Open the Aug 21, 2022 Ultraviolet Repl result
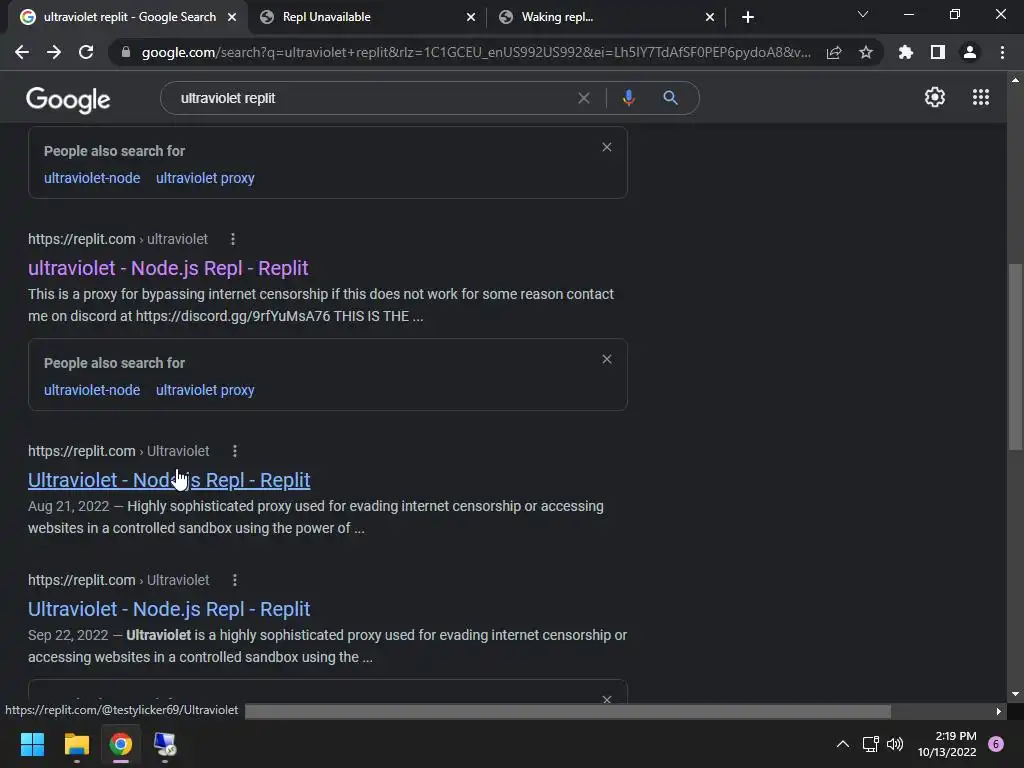This screenshot has height=768, width=1024. point(169,480)
